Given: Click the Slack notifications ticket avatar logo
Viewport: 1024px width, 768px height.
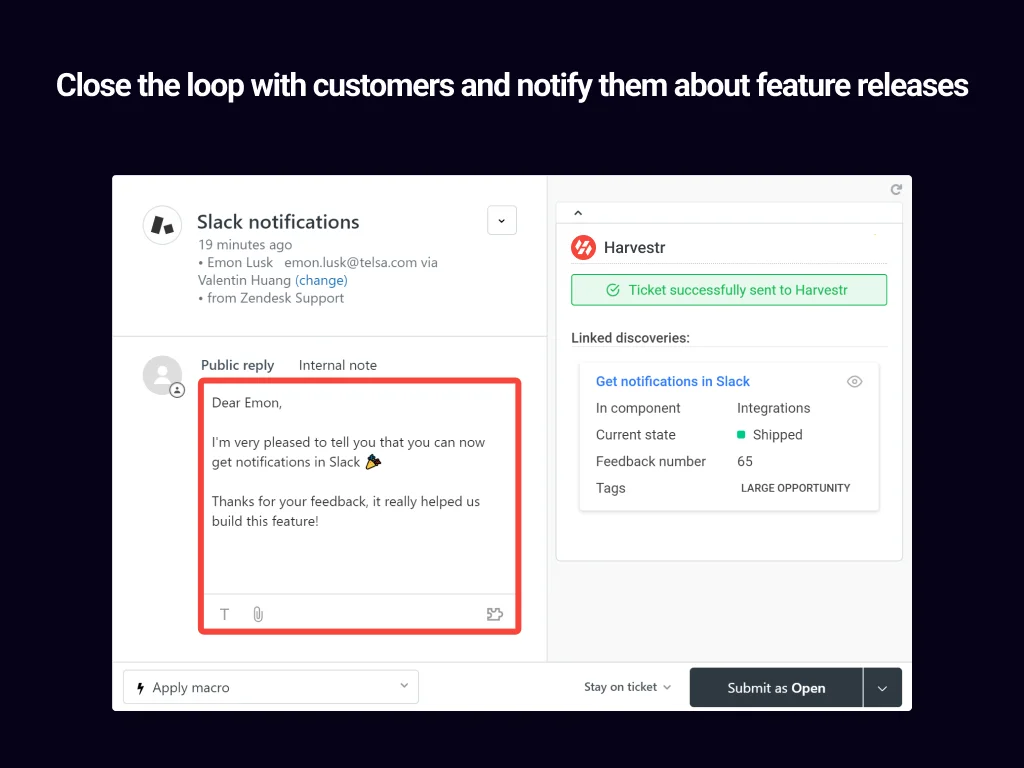Looking at the screenshot, I should [x=162, y=224].
